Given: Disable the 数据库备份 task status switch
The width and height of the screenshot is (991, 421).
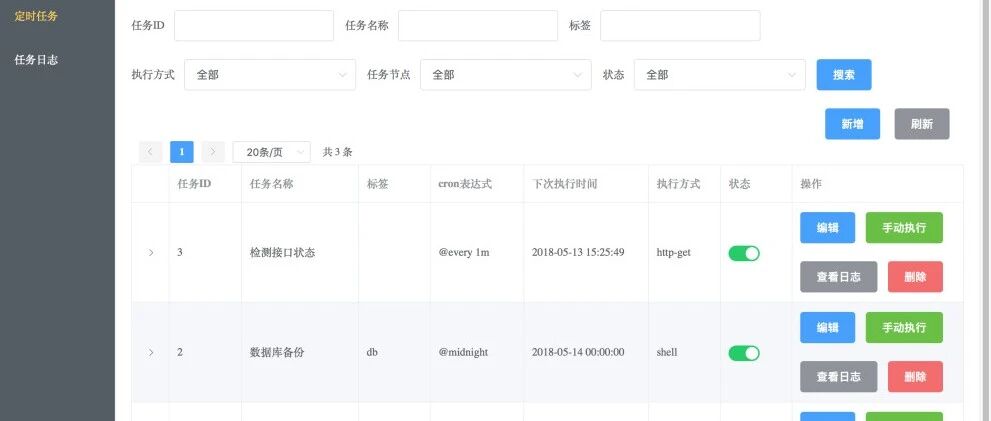Looking at the screenshot, I should pyautogui.click(x=744, y=353).
